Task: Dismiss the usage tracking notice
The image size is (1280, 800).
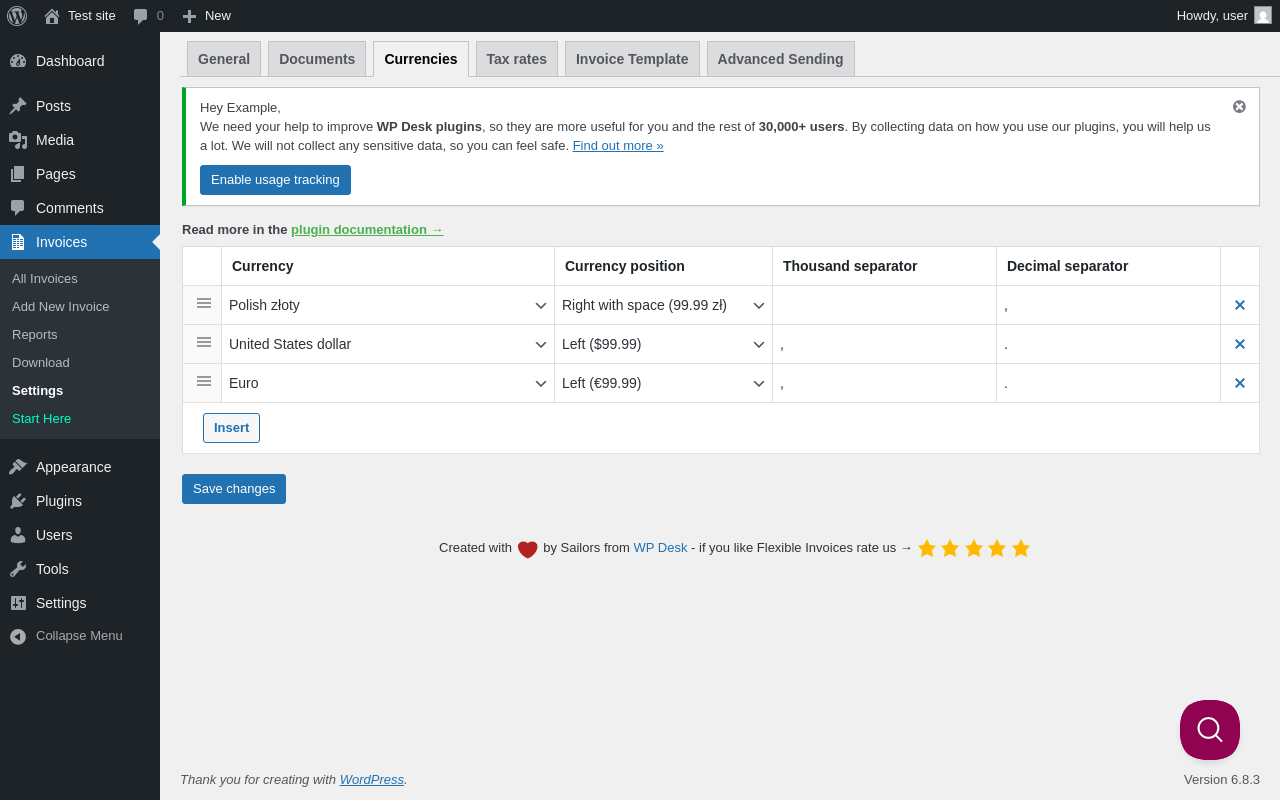Action: pyautogui.click(x=1239, y=107)
